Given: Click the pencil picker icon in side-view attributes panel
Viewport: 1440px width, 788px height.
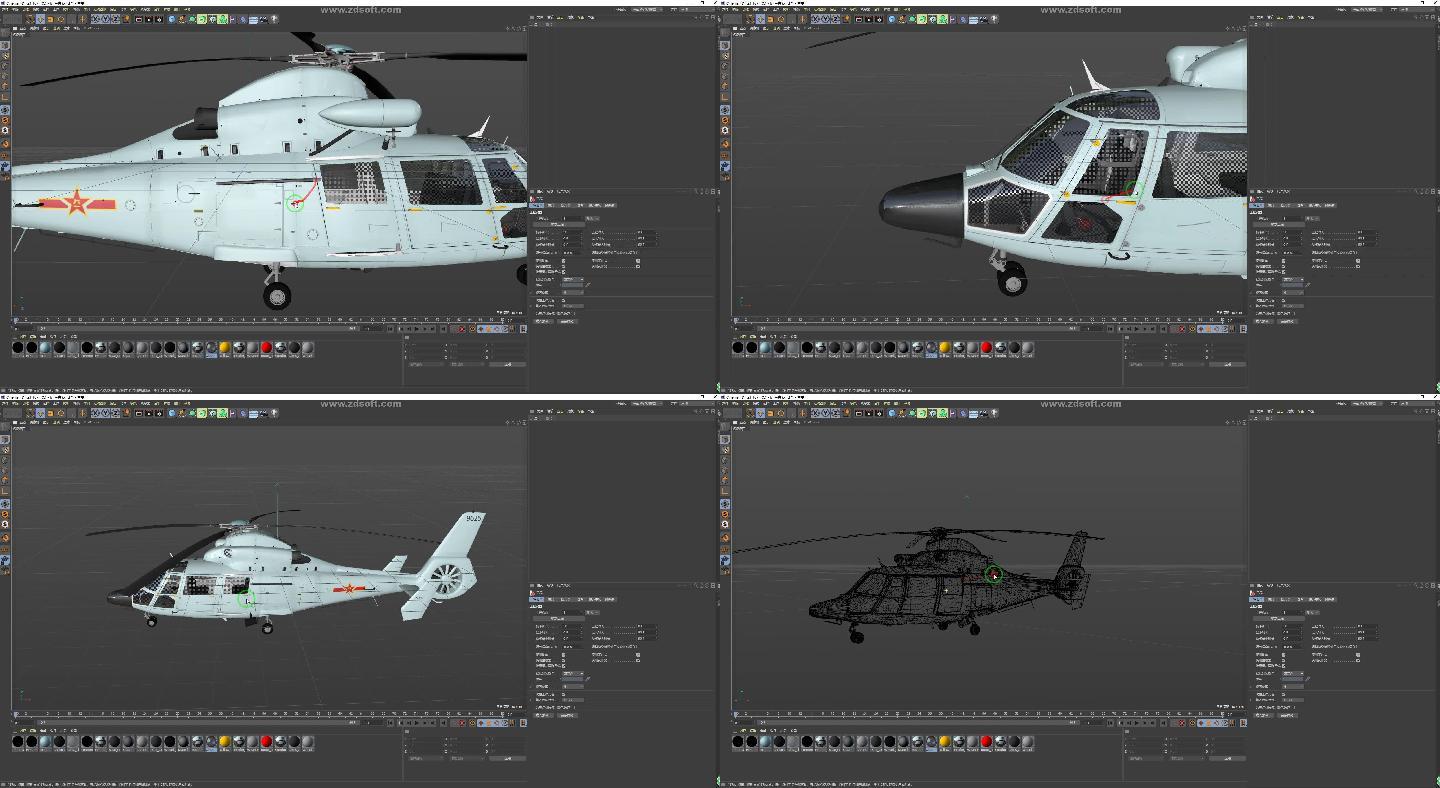Looking at the screenshot, I should tap(588, 285).
